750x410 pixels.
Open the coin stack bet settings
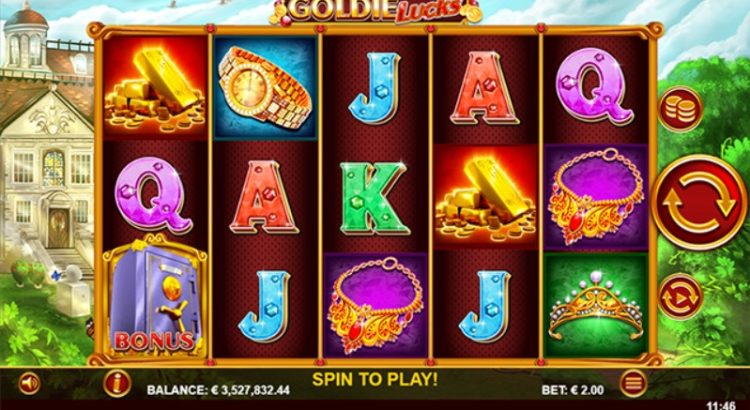pos(680,110)
